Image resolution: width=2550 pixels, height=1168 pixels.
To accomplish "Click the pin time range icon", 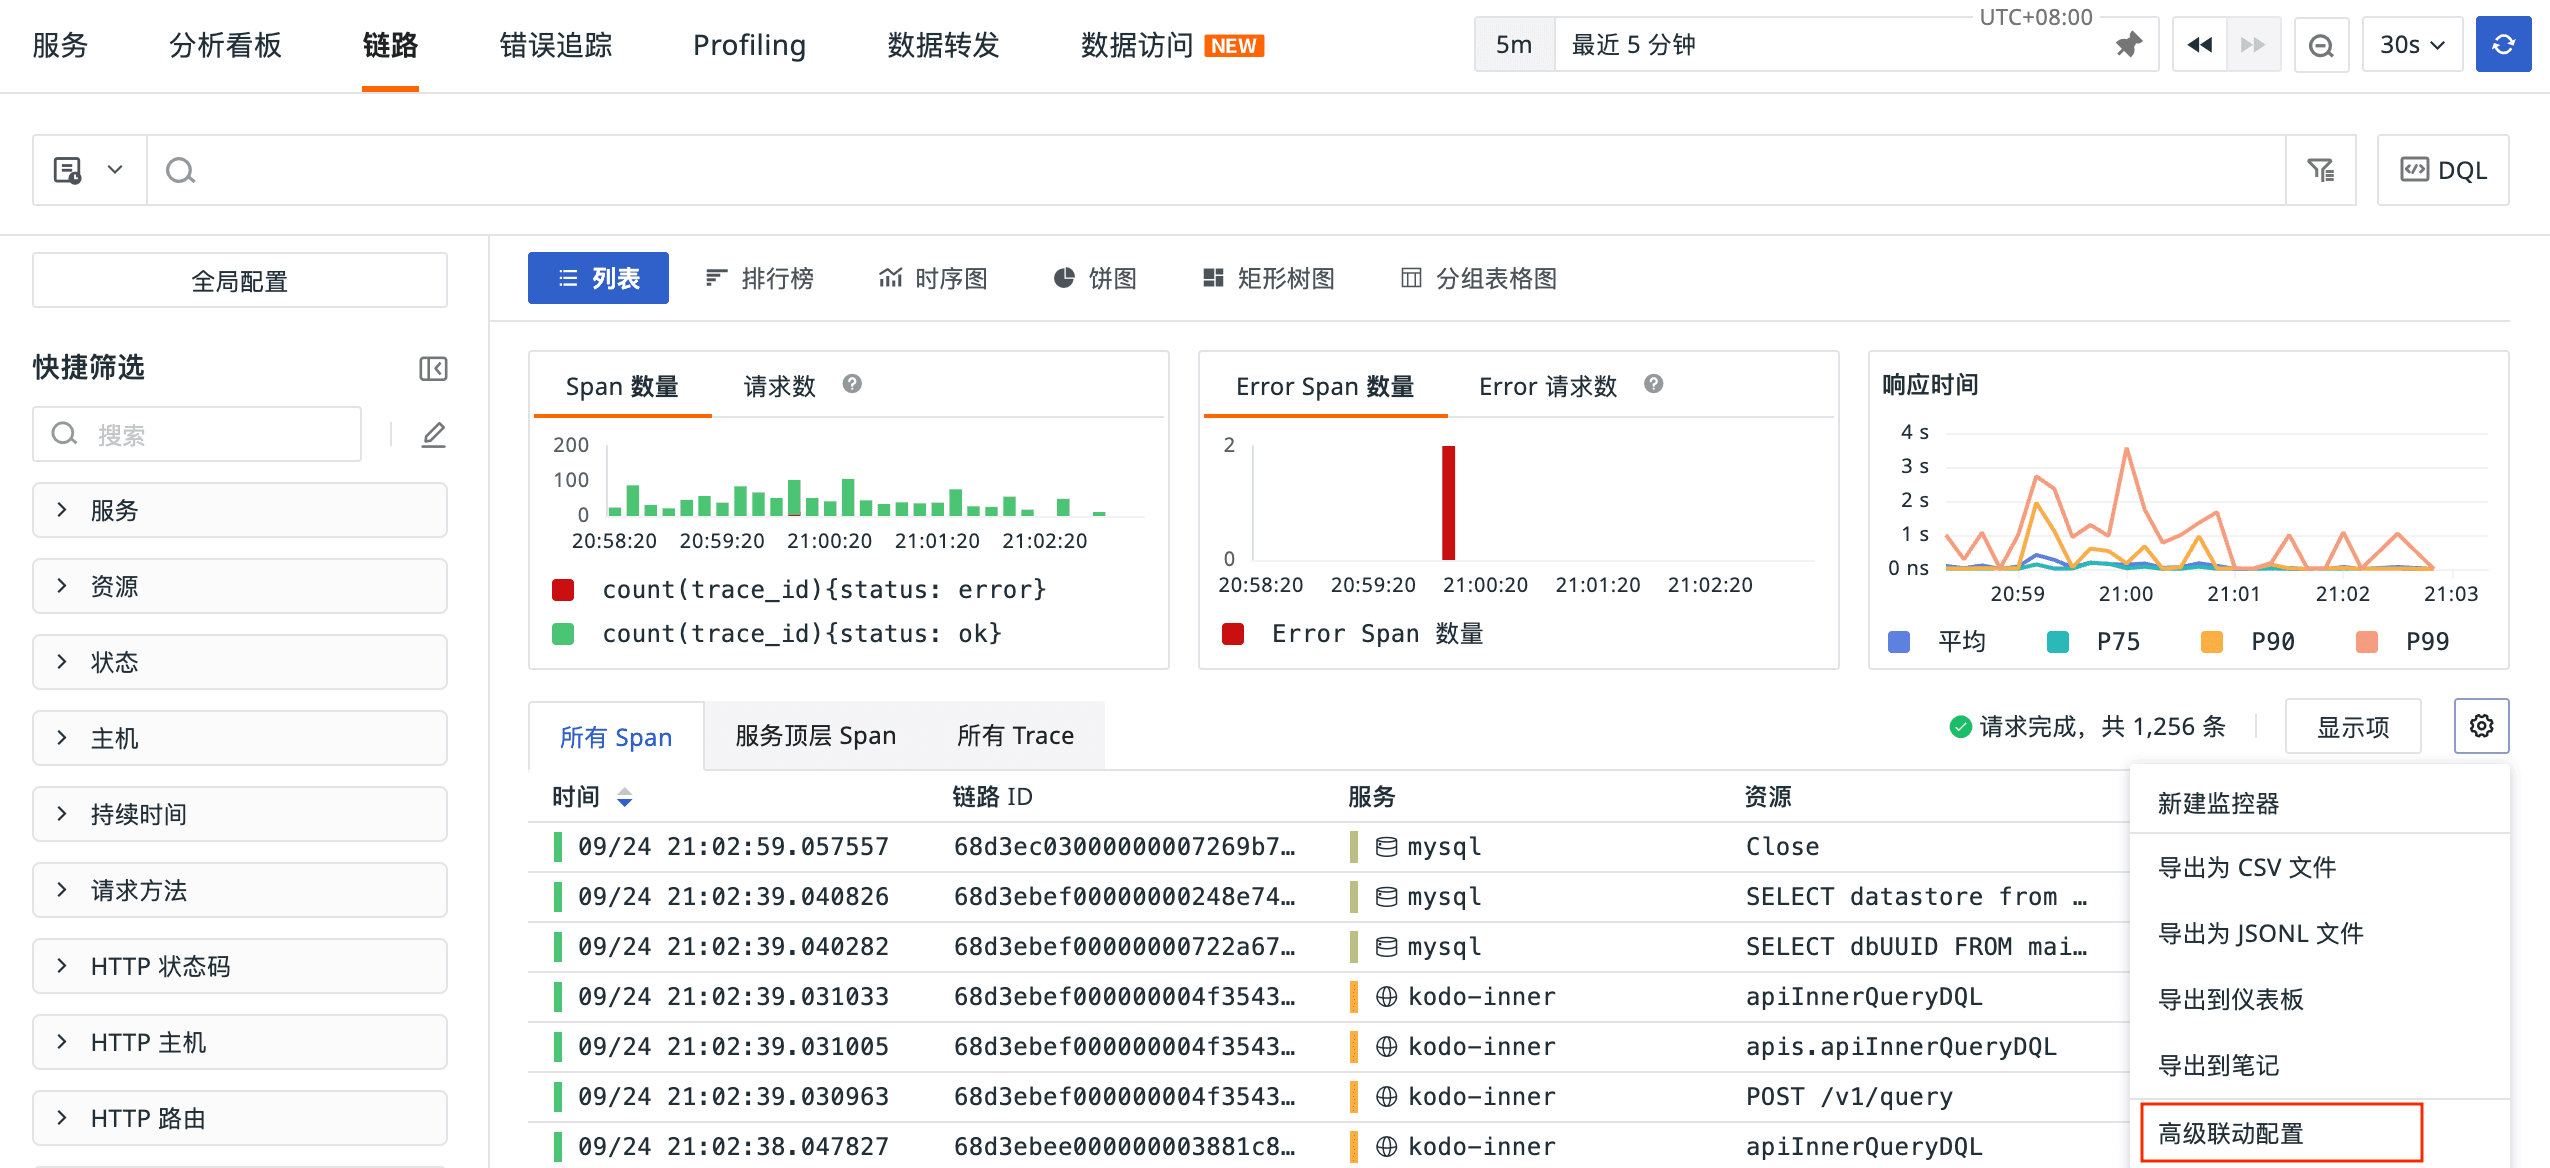I will coord(2128,45).
